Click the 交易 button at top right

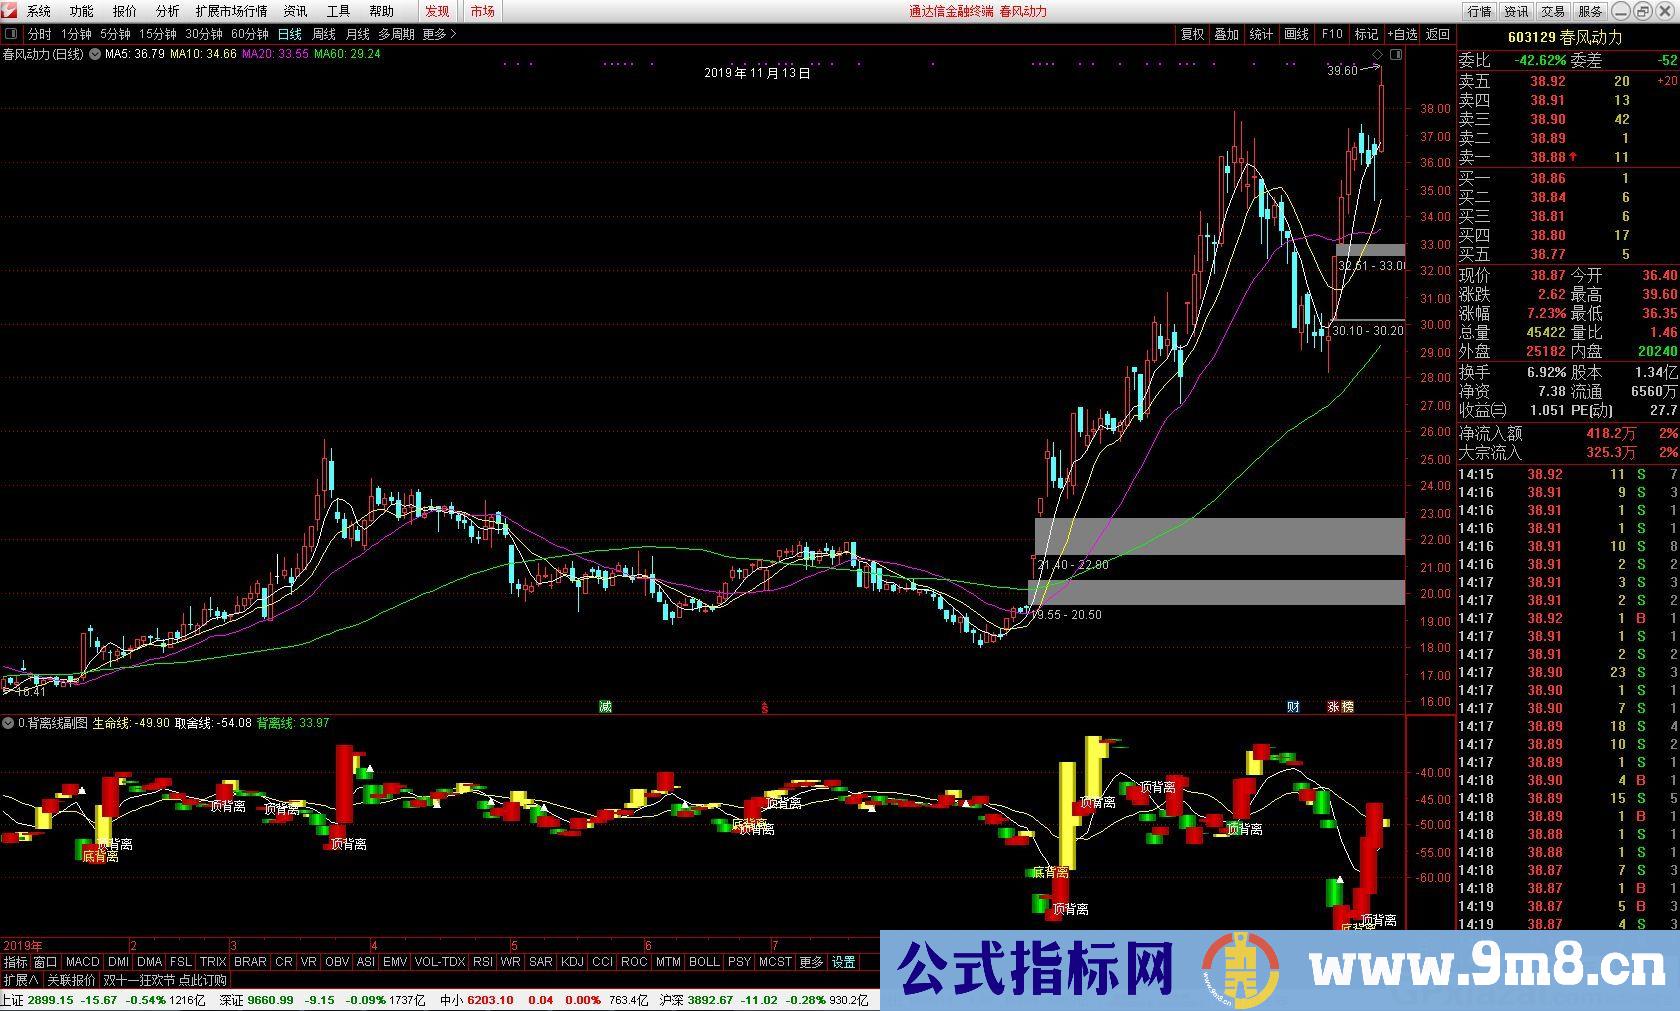pyautogui.click(x=1552, y=11)
